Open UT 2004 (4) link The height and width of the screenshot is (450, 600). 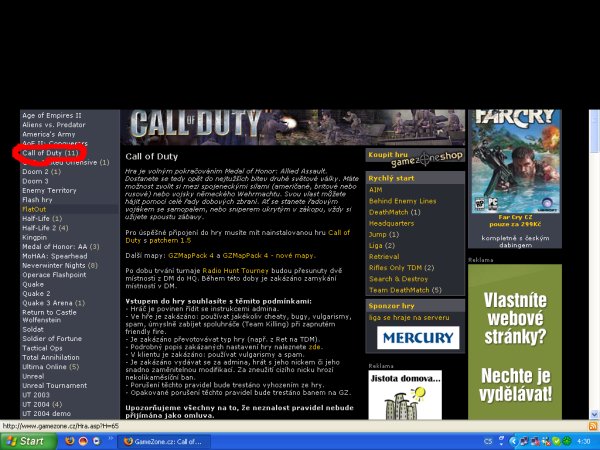[42, 404]
